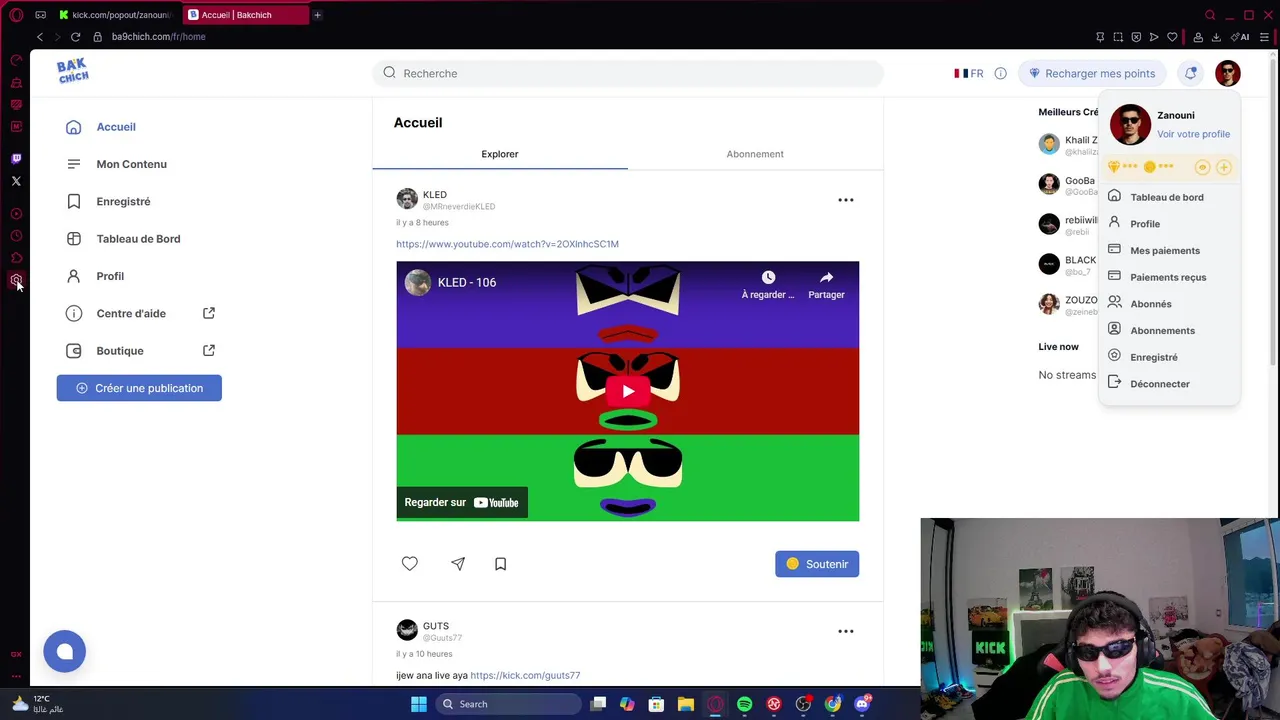This screenshot has width=1280, height=720.
Task: Share KLED's post with paper plane icon
Action: pyautogui.click(x=458, y=564)
